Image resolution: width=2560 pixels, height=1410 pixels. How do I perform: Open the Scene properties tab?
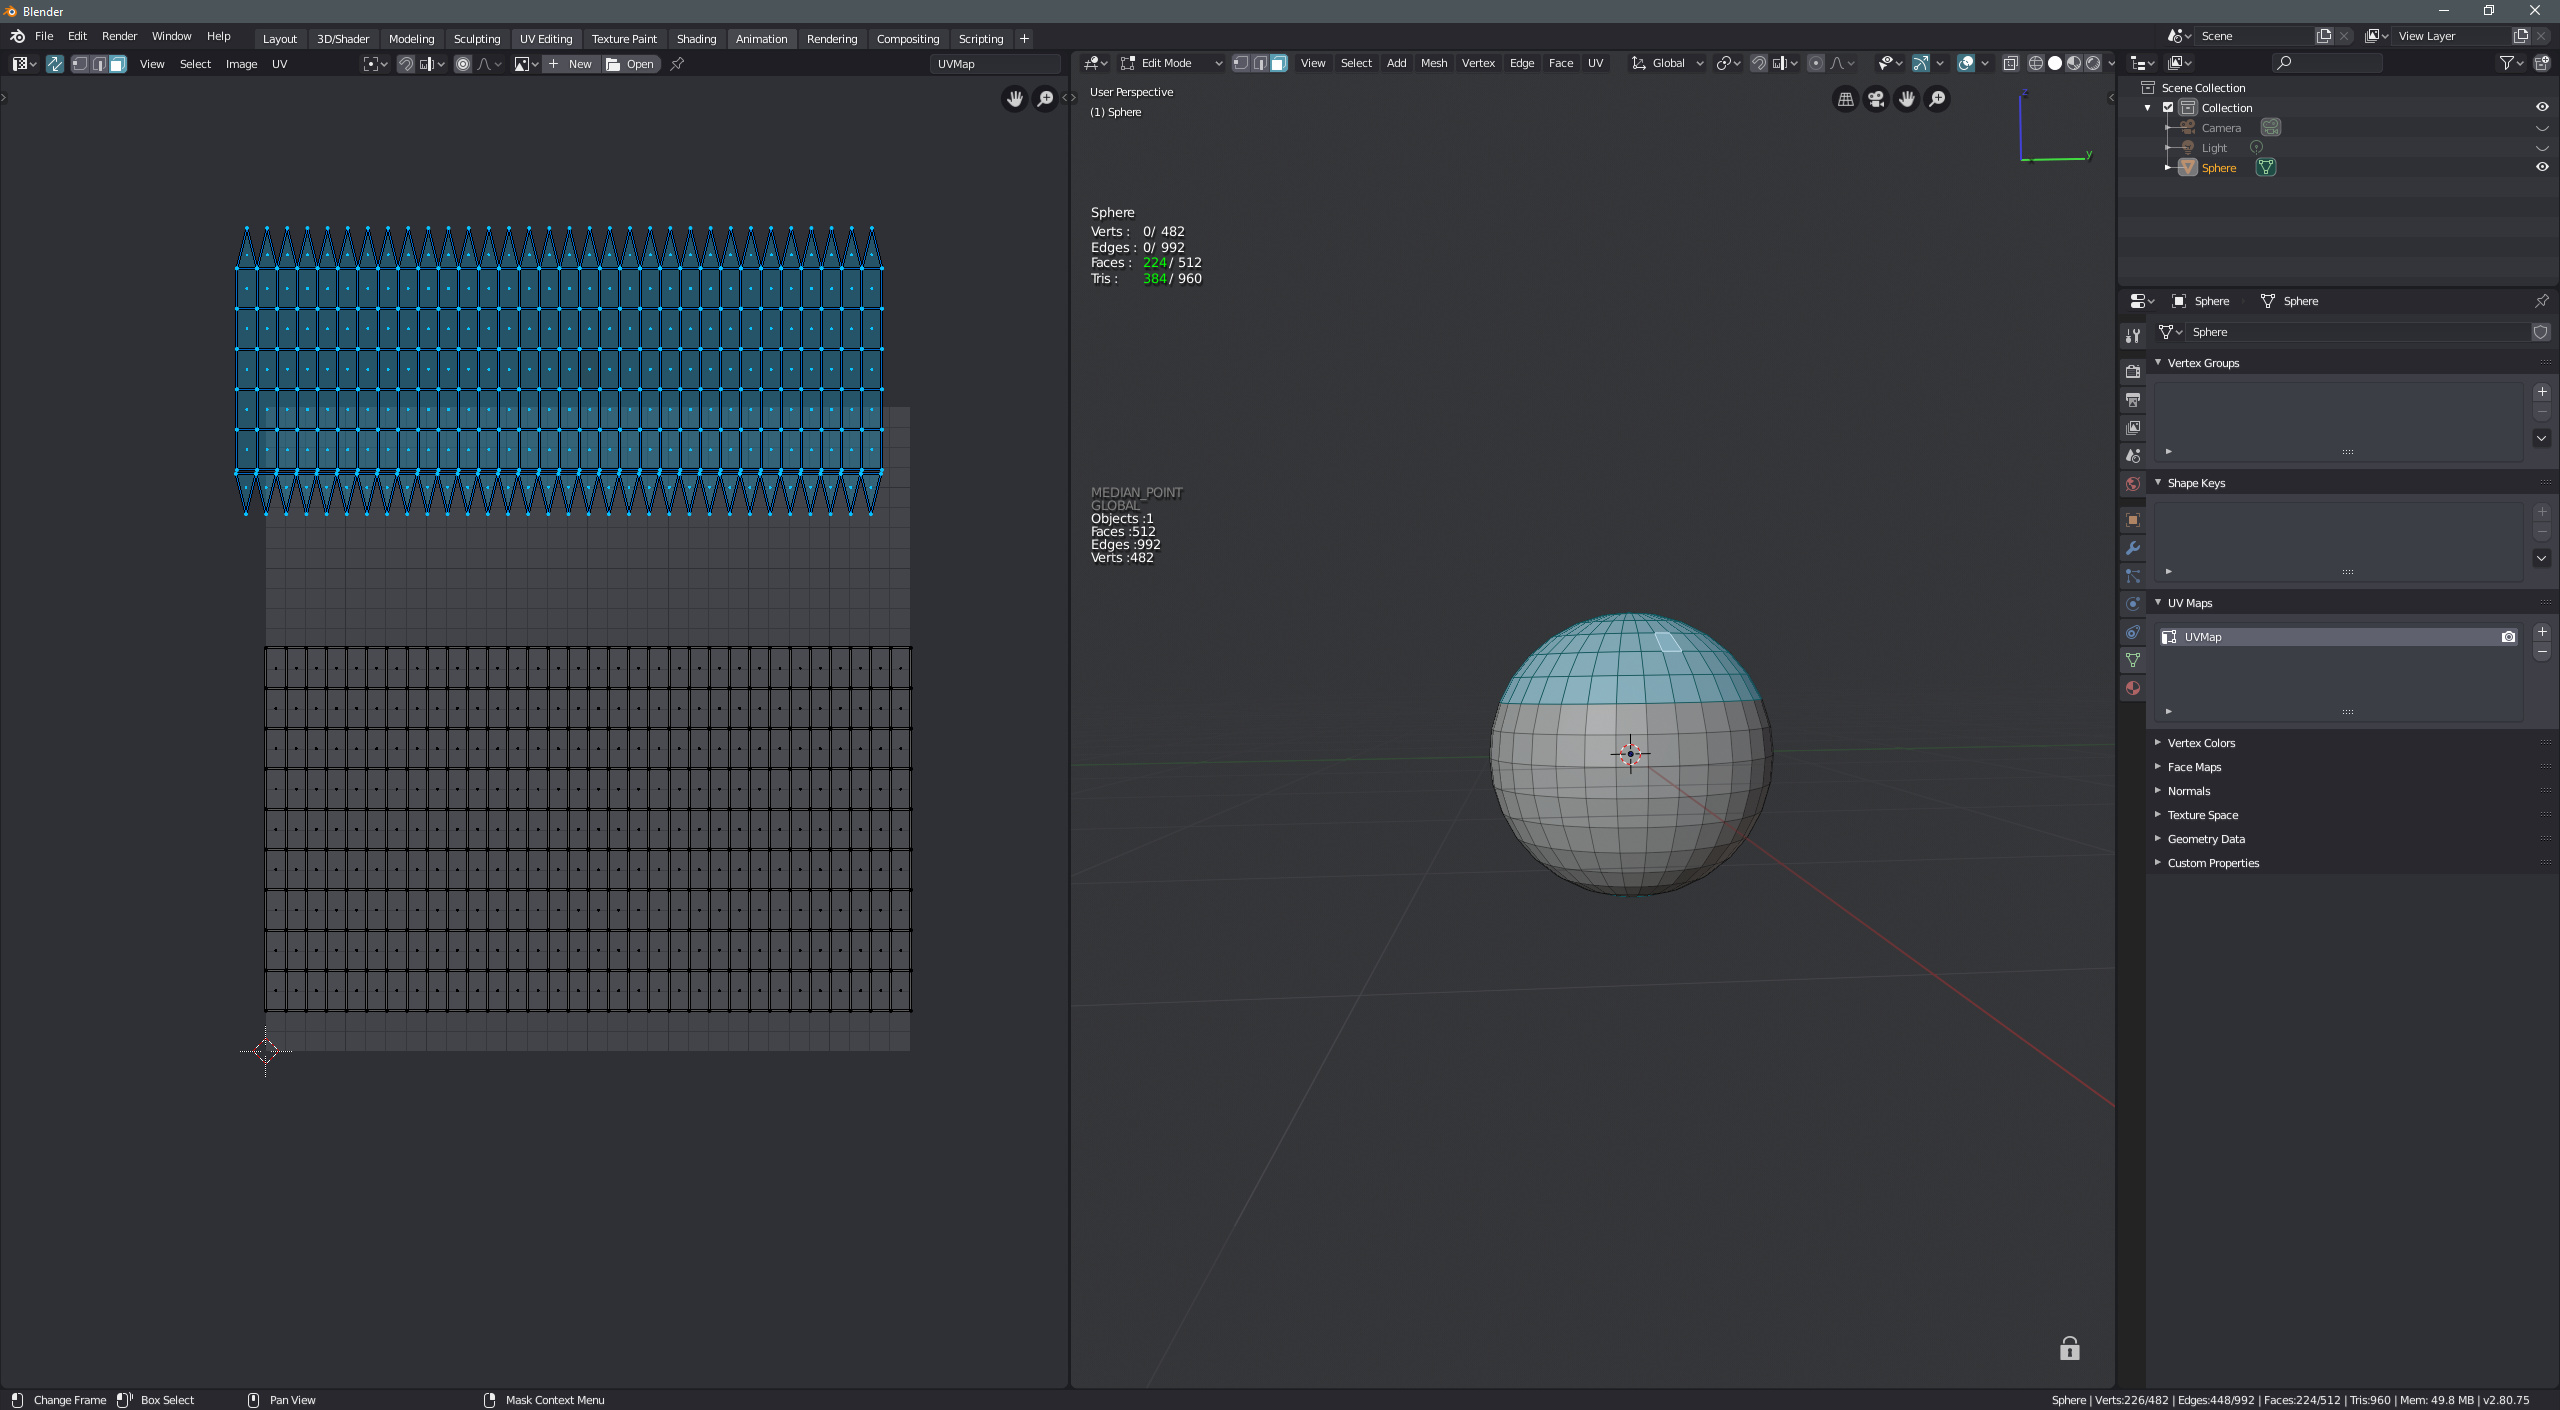point(2133,456)
